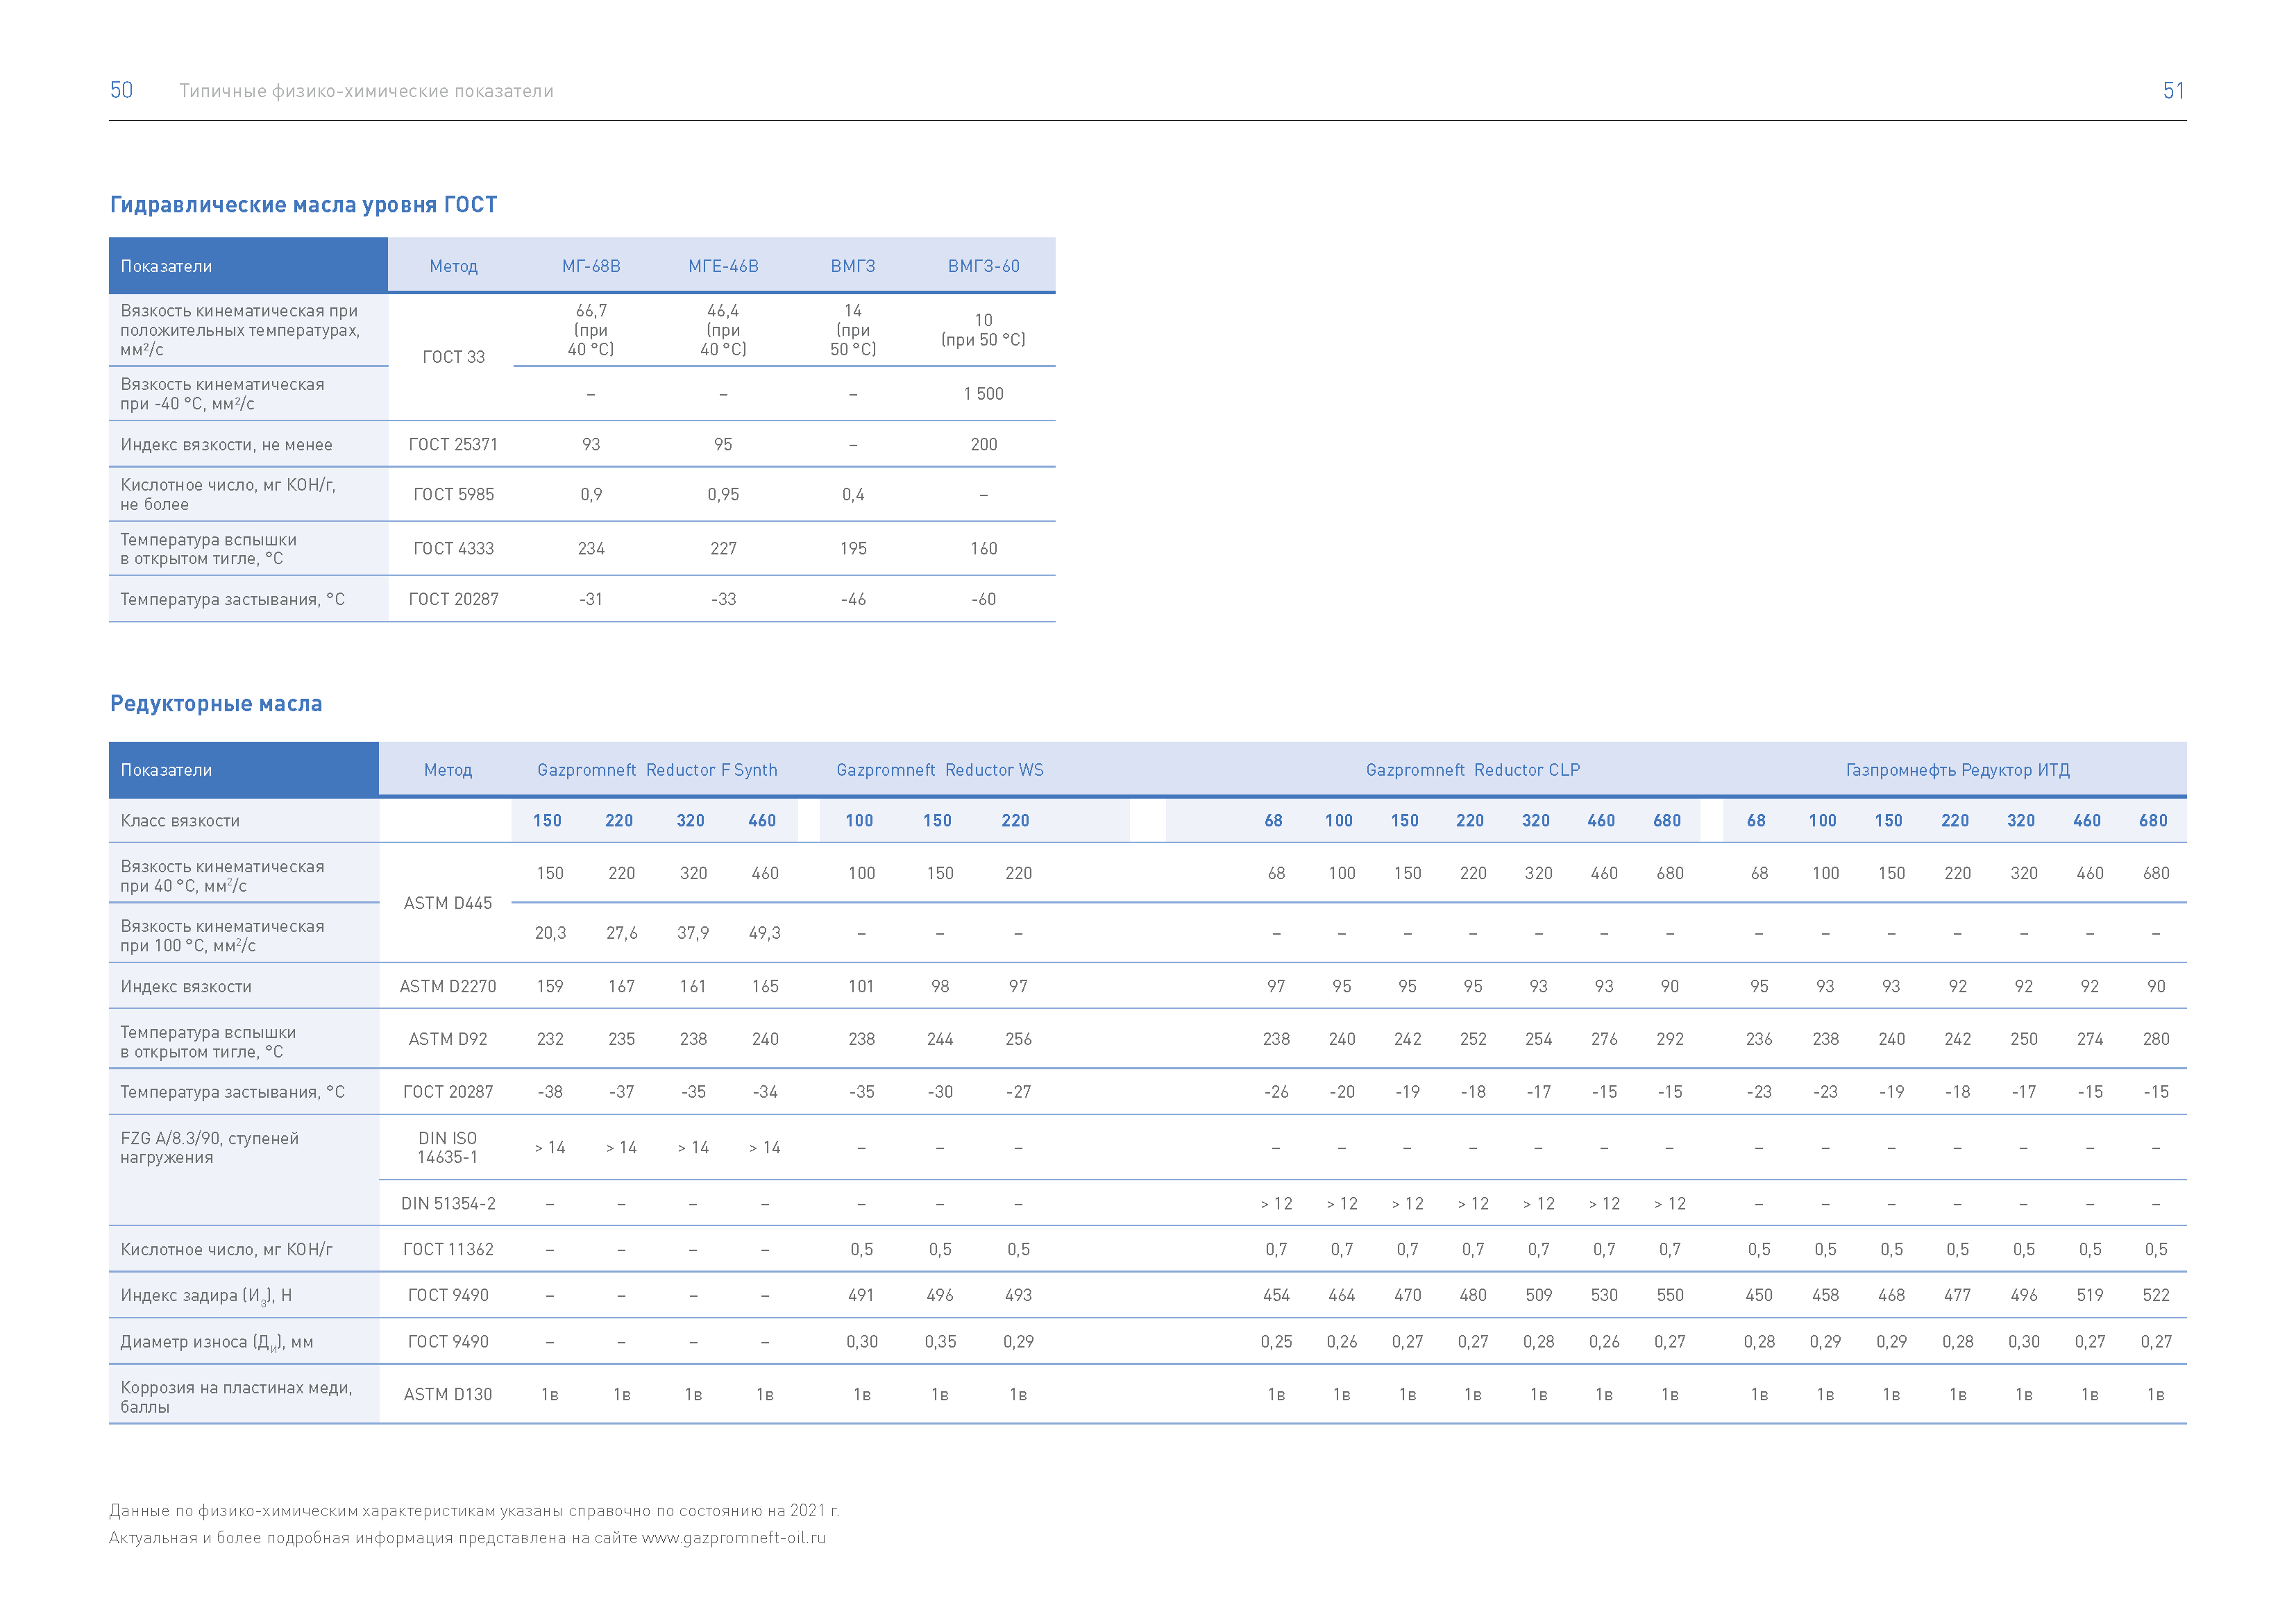This screenshot has width=2296, height=1623.
Task: Click the flash point value 256
Action: tap(1018, 1040)
